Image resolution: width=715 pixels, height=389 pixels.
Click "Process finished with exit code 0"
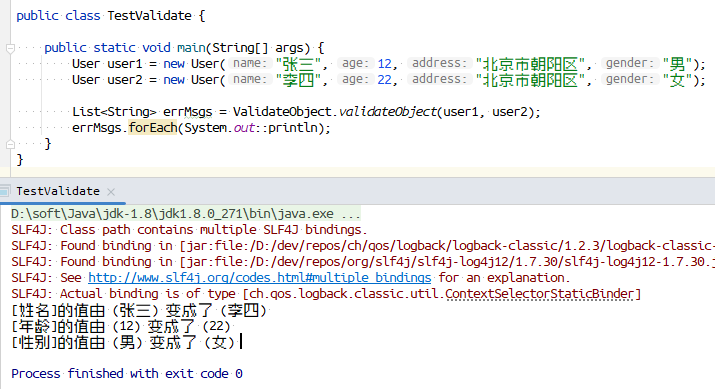click(x=127, y=373)
